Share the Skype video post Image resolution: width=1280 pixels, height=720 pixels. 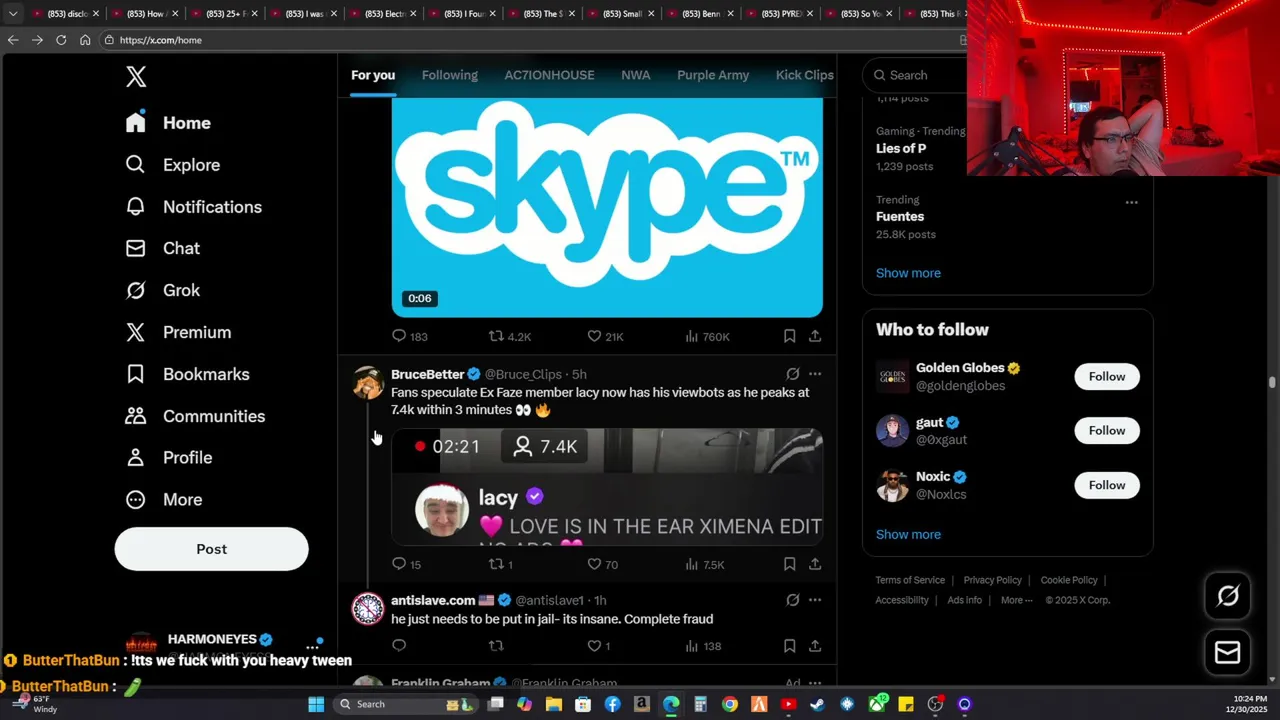tap(815, 337)
